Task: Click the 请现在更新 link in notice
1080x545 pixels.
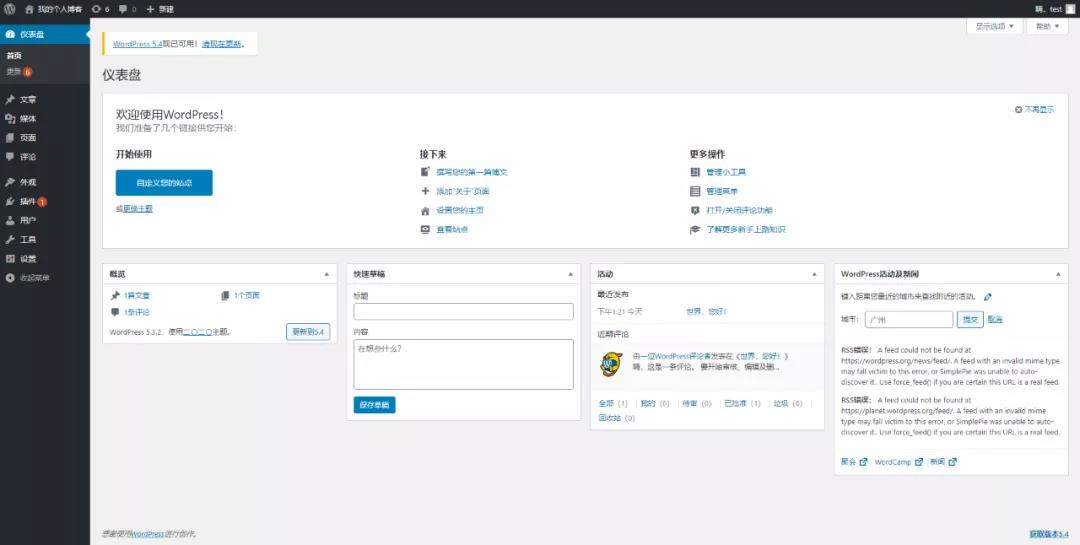Action: coord(222,44)
